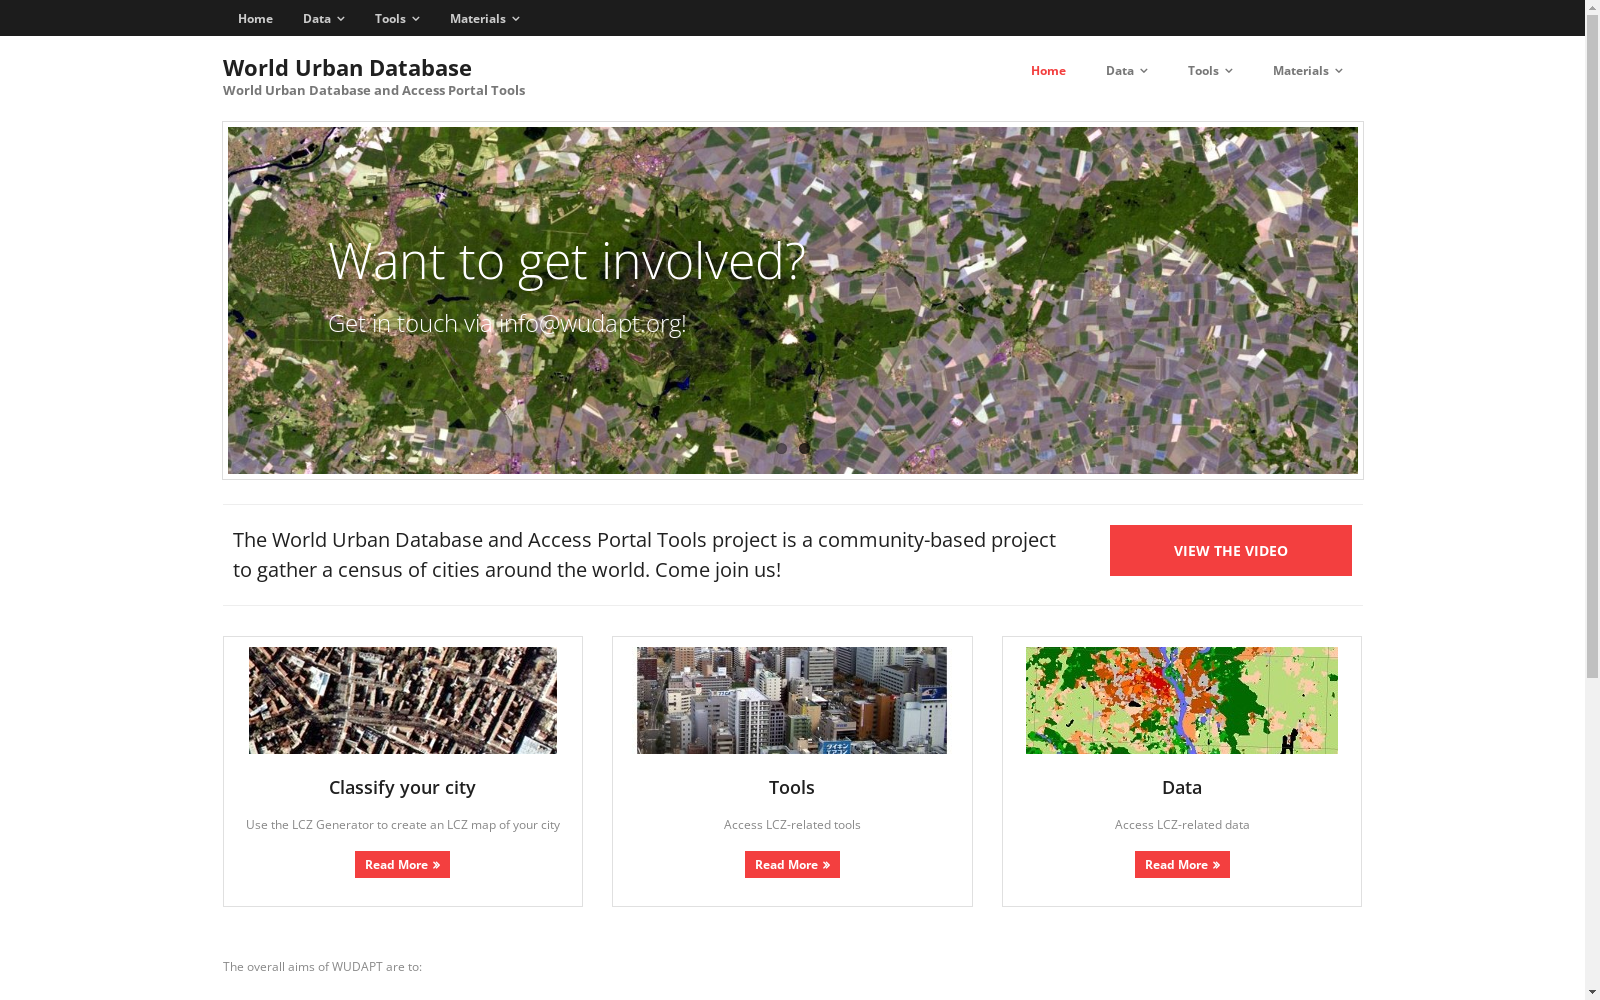Click the scrollbar down arrow
The width and height of the screenshot is (1600, 1000).
(x=1592, y=992)
